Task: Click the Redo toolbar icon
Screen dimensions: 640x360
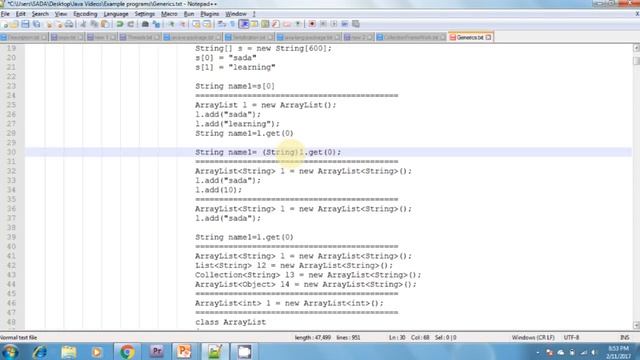Action: pyautogui.click(x=131, y=24)
